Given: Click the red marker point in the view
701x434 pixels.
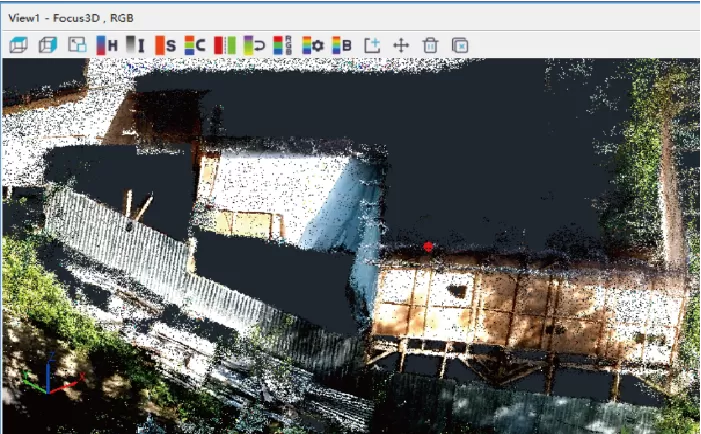Looking at the screenshot, I should [428, 246].
